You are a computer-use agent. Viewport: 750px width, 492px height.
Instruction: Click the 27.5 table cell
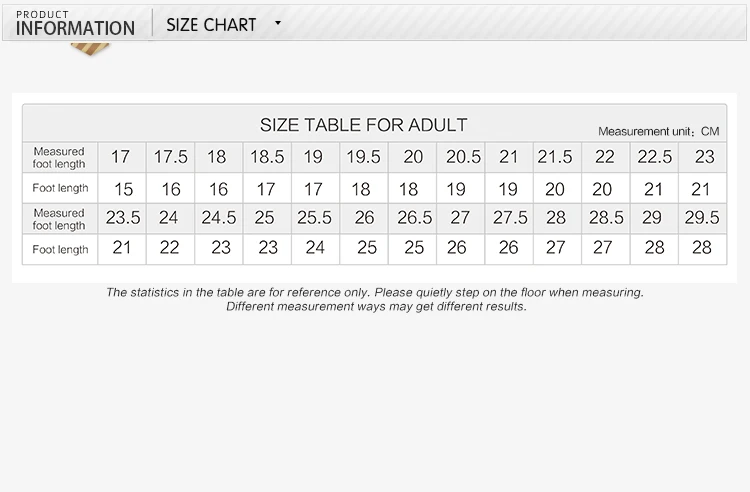tap(510, 218)
